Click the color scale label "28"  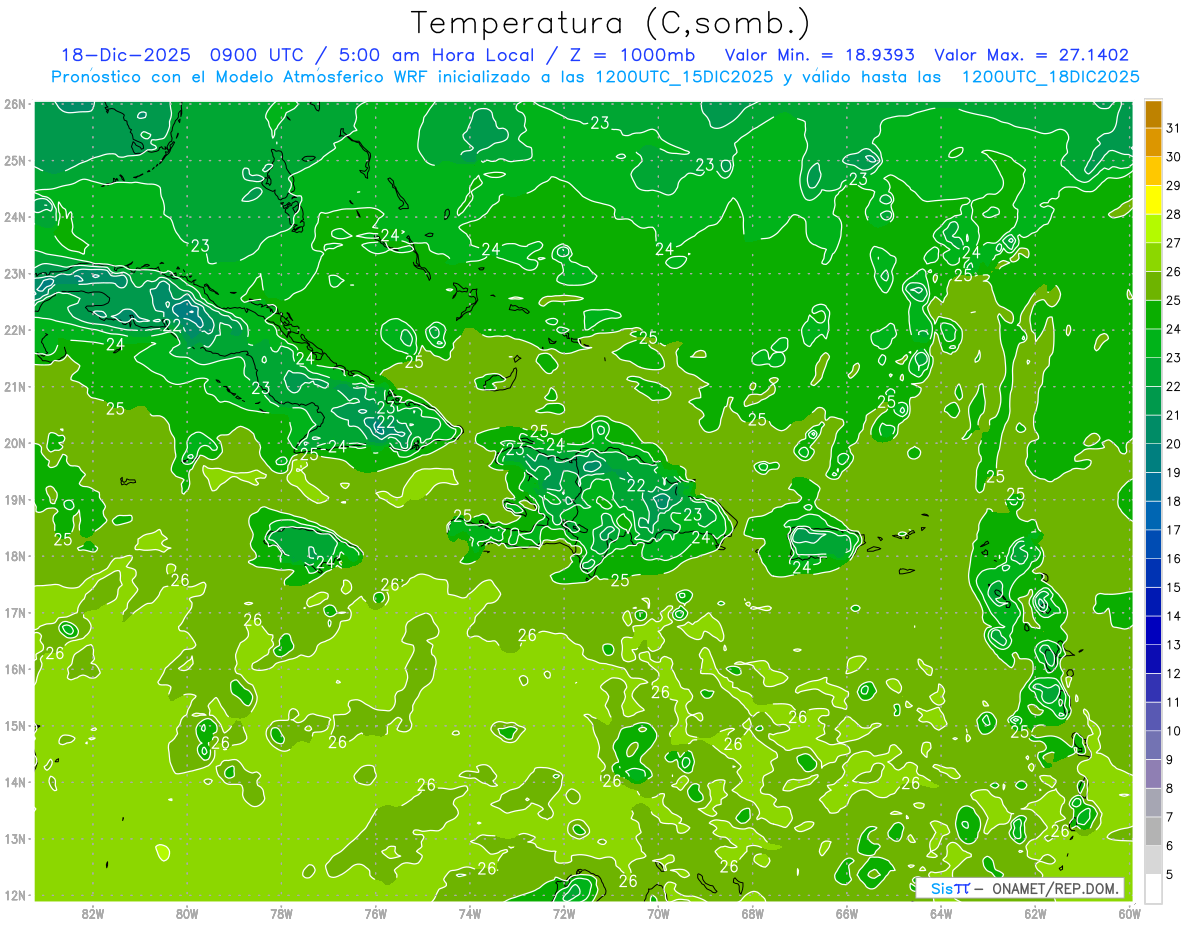coord(1173,215)
